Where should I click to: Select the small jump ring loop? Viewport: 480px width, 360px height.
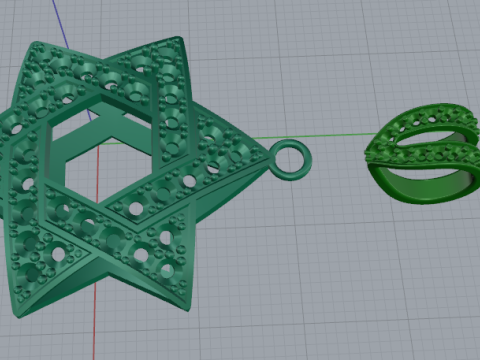(290, 160)
